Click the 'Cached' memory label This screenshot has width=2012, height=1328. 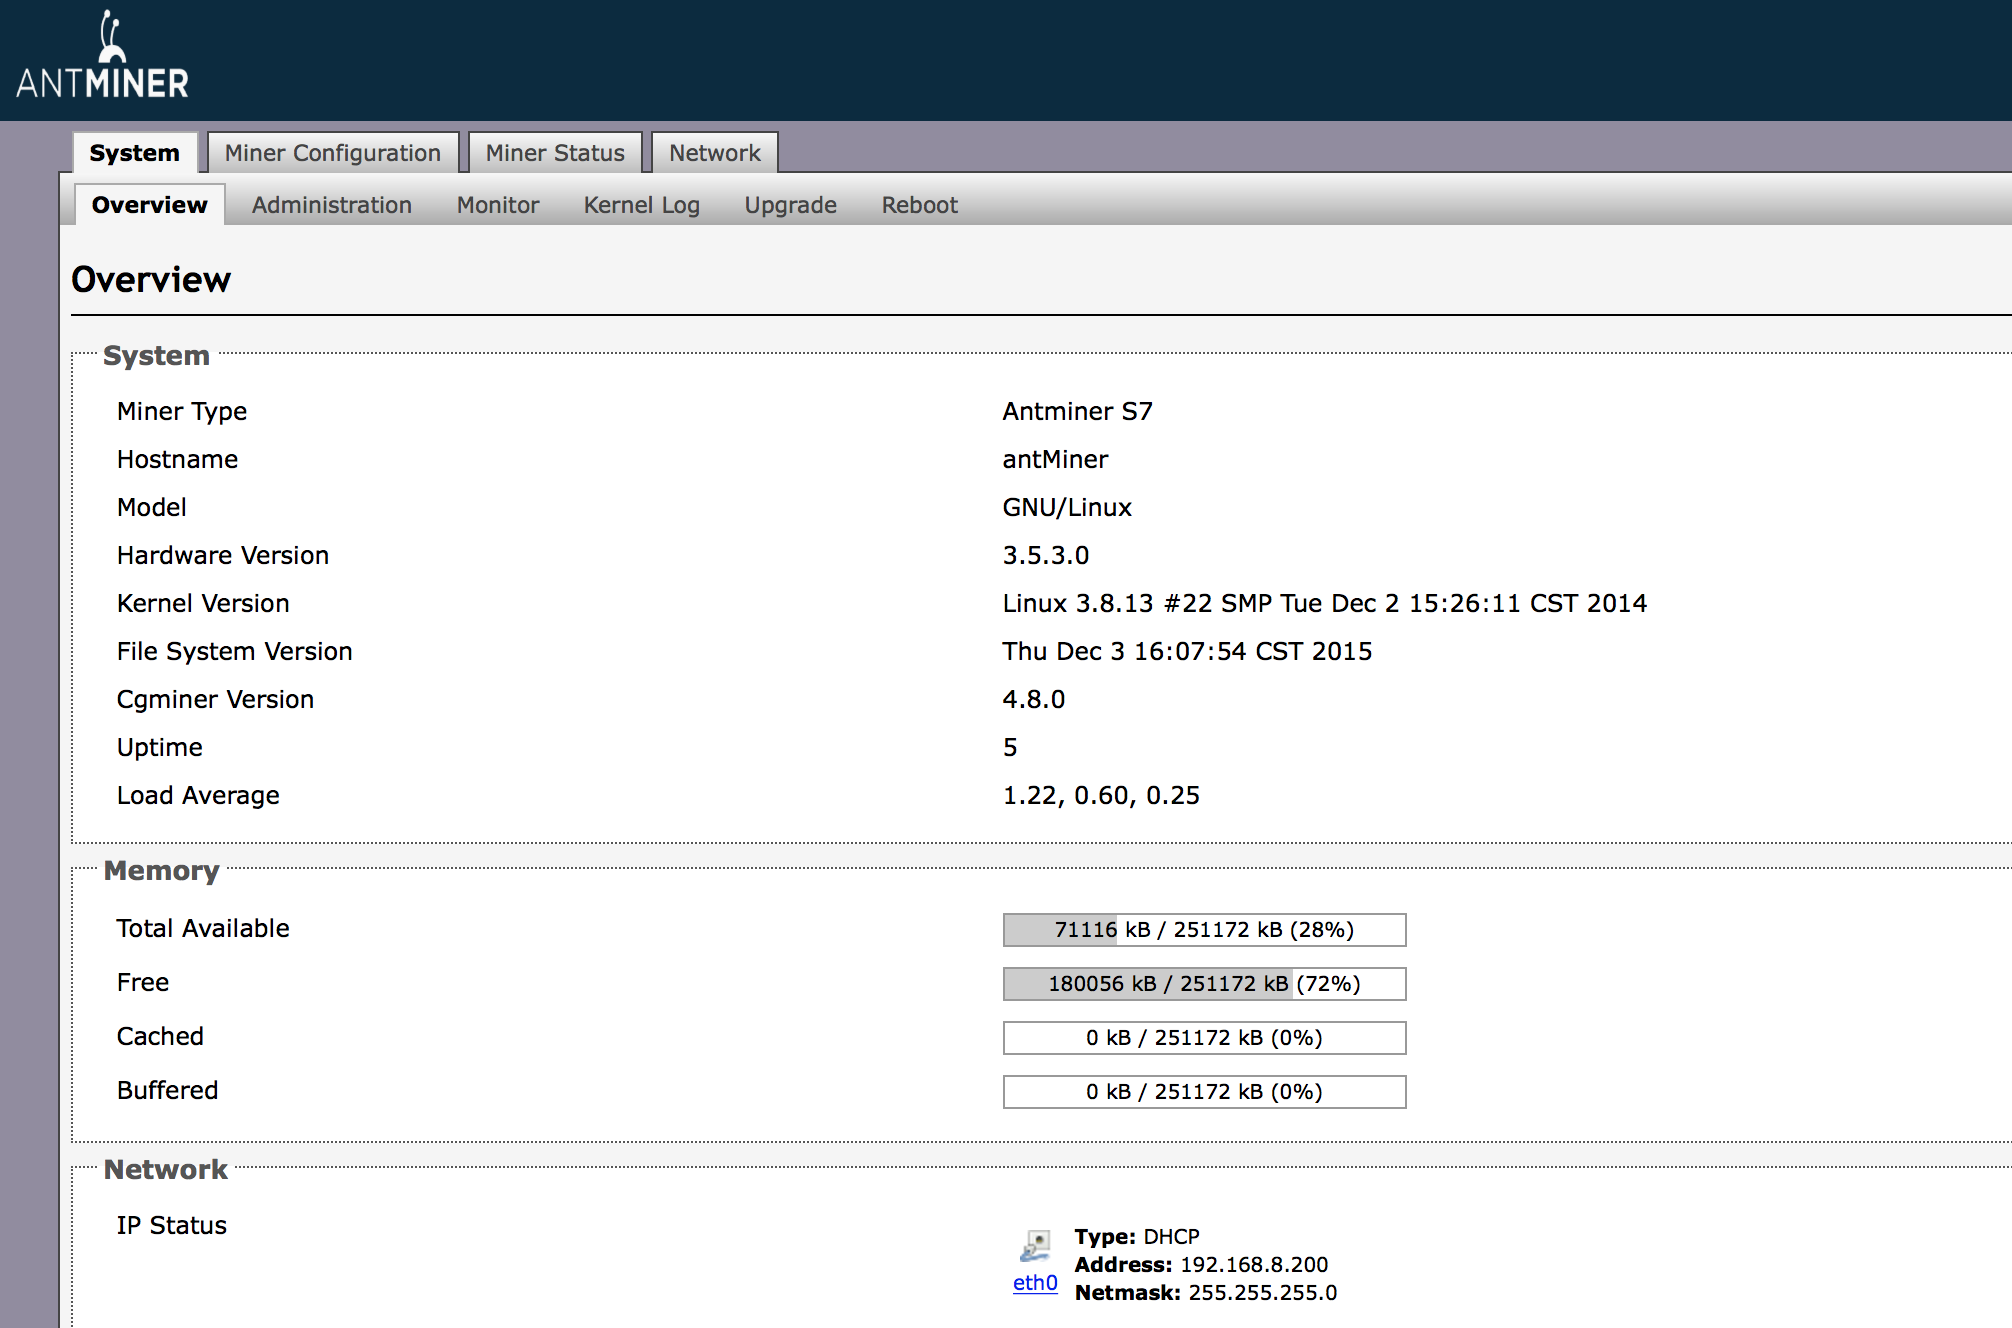click(x=160, y=1037)
